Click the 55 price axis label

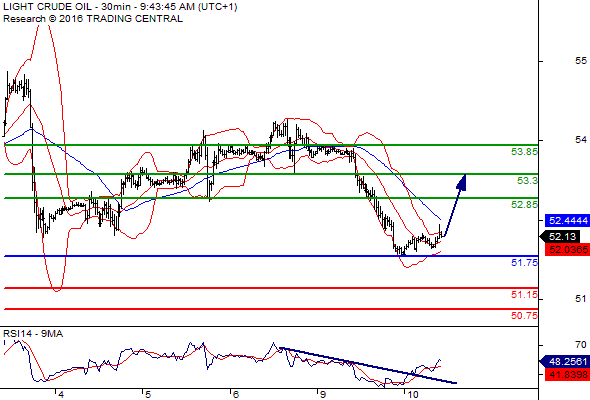coord(581,61)
